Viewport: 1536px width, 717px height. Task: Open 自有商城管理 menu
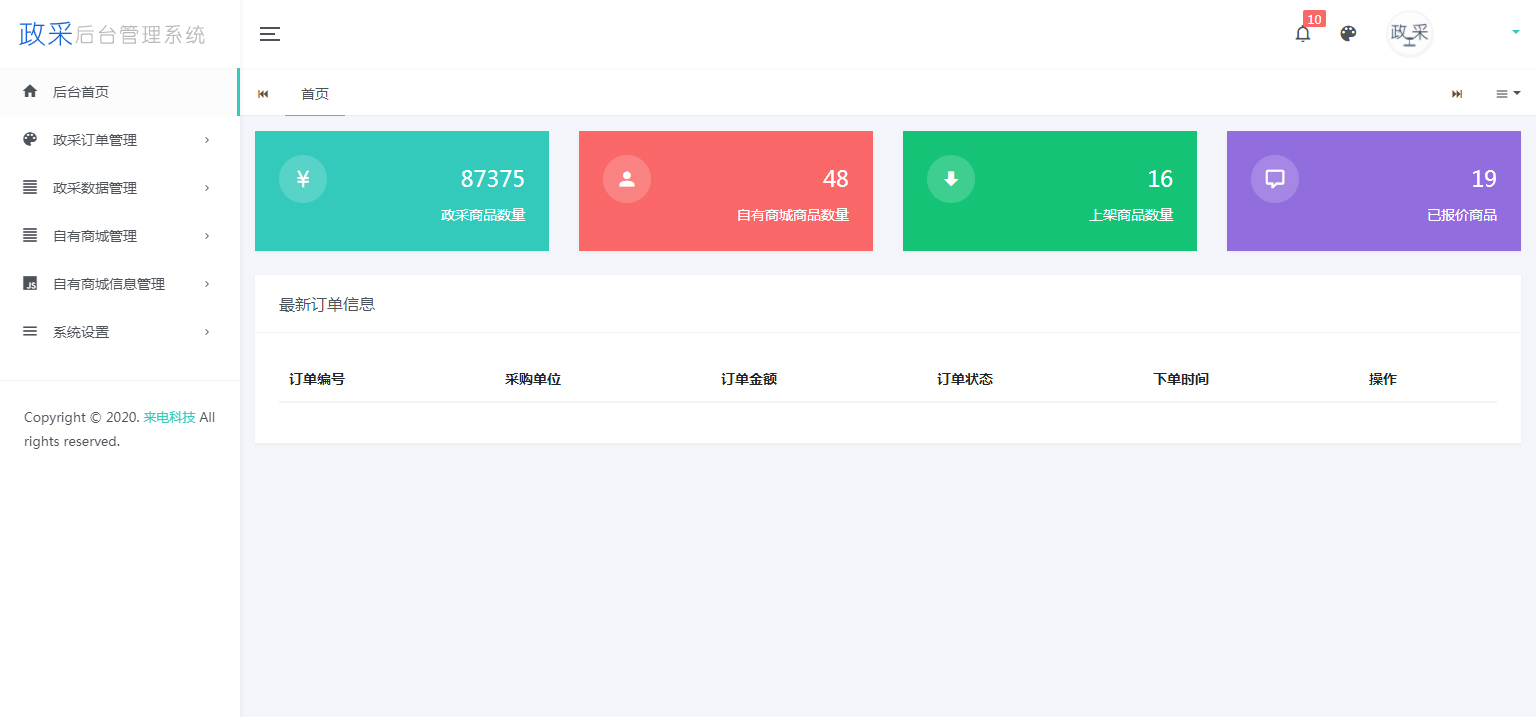click(x=119, y=236)
